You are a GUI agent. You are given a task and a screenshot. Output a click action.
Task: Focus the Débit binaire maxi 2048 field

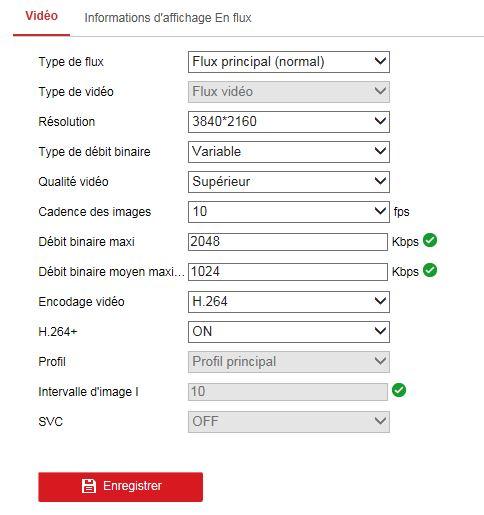click(288, 242)
